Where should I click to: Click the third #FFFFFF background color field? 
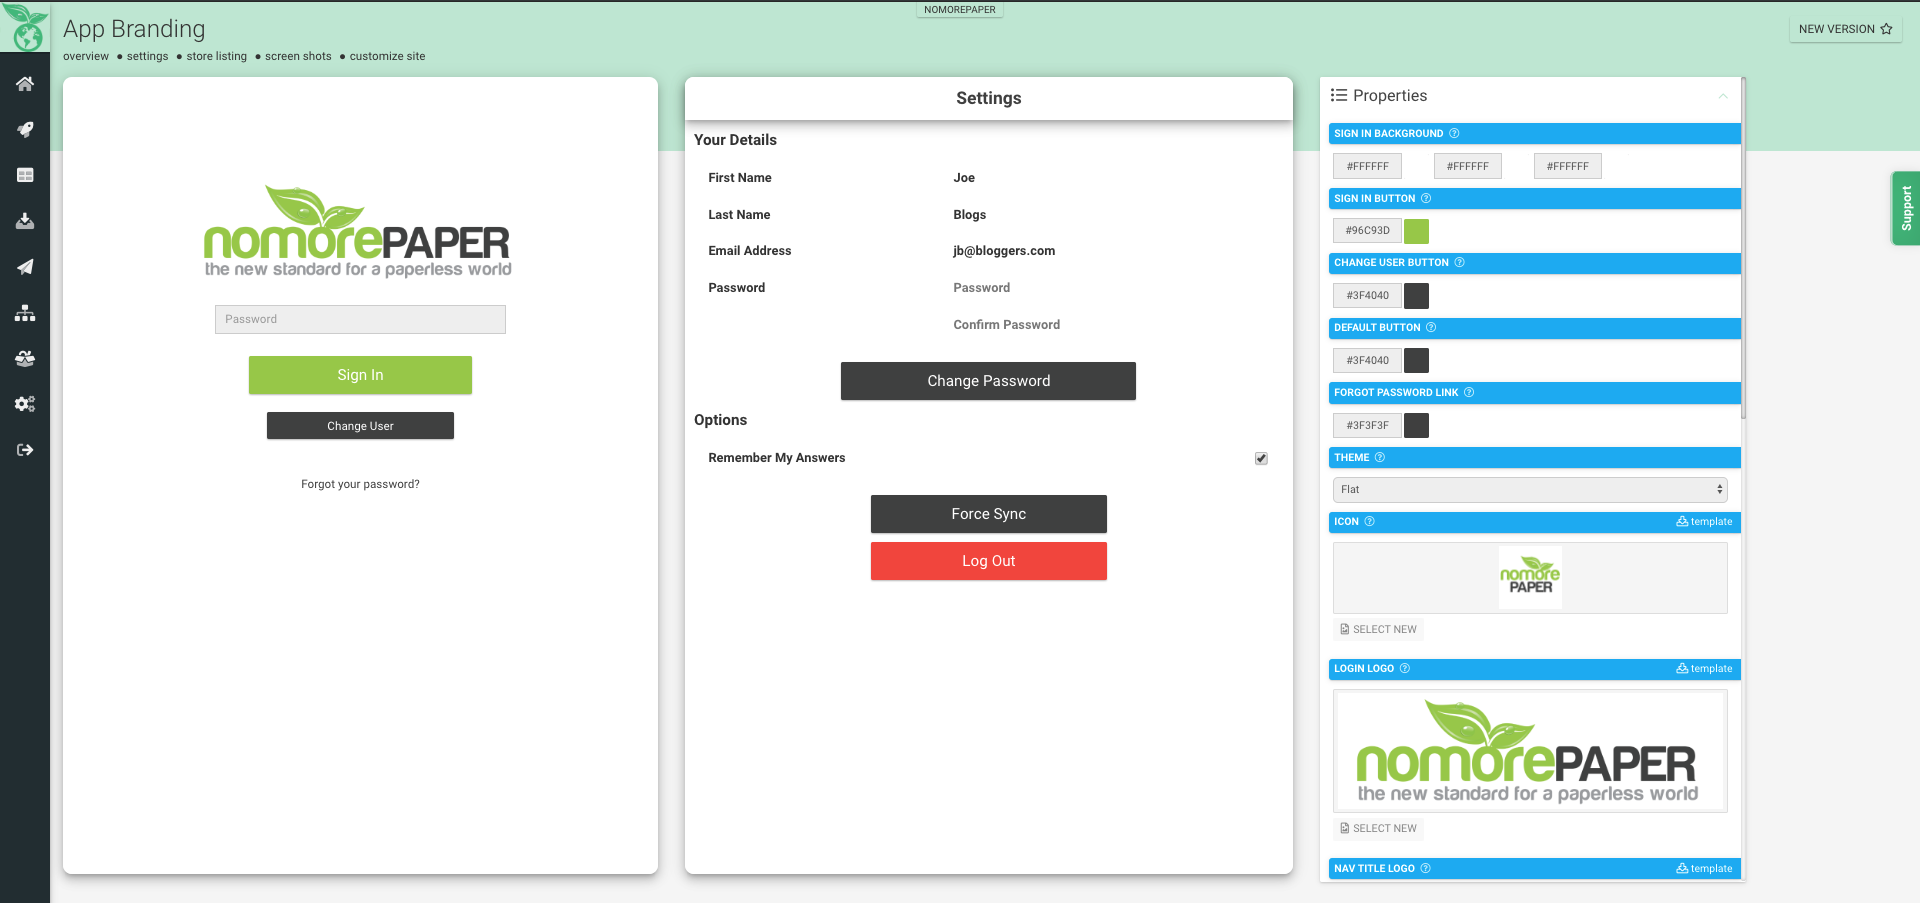[1567, 166]
